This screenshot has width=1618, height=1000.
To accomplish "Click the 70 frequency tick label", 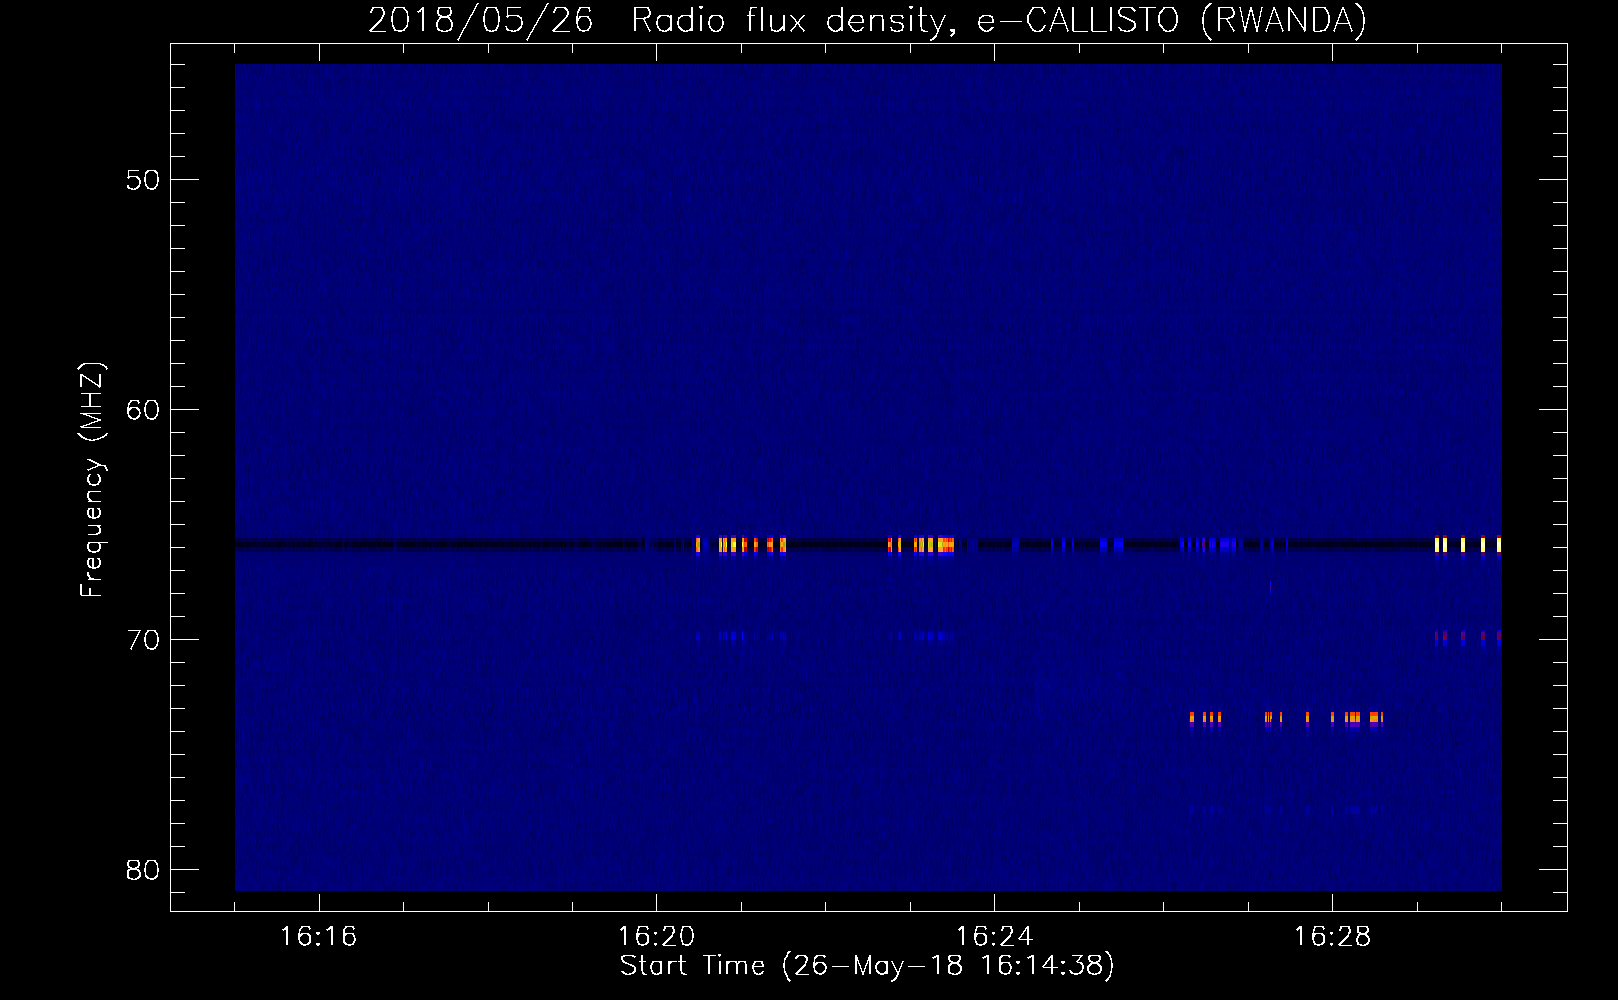I will [x=144, y=640].
